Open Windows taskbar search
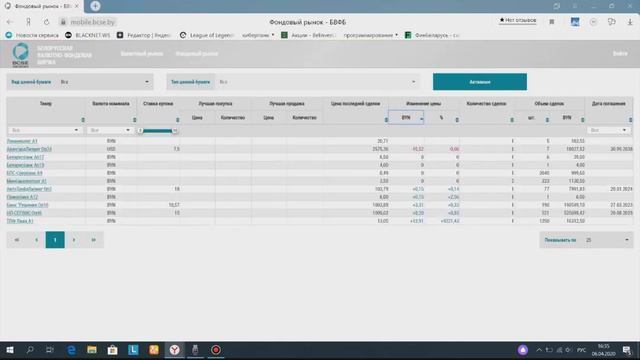 (x=30, y=350)
